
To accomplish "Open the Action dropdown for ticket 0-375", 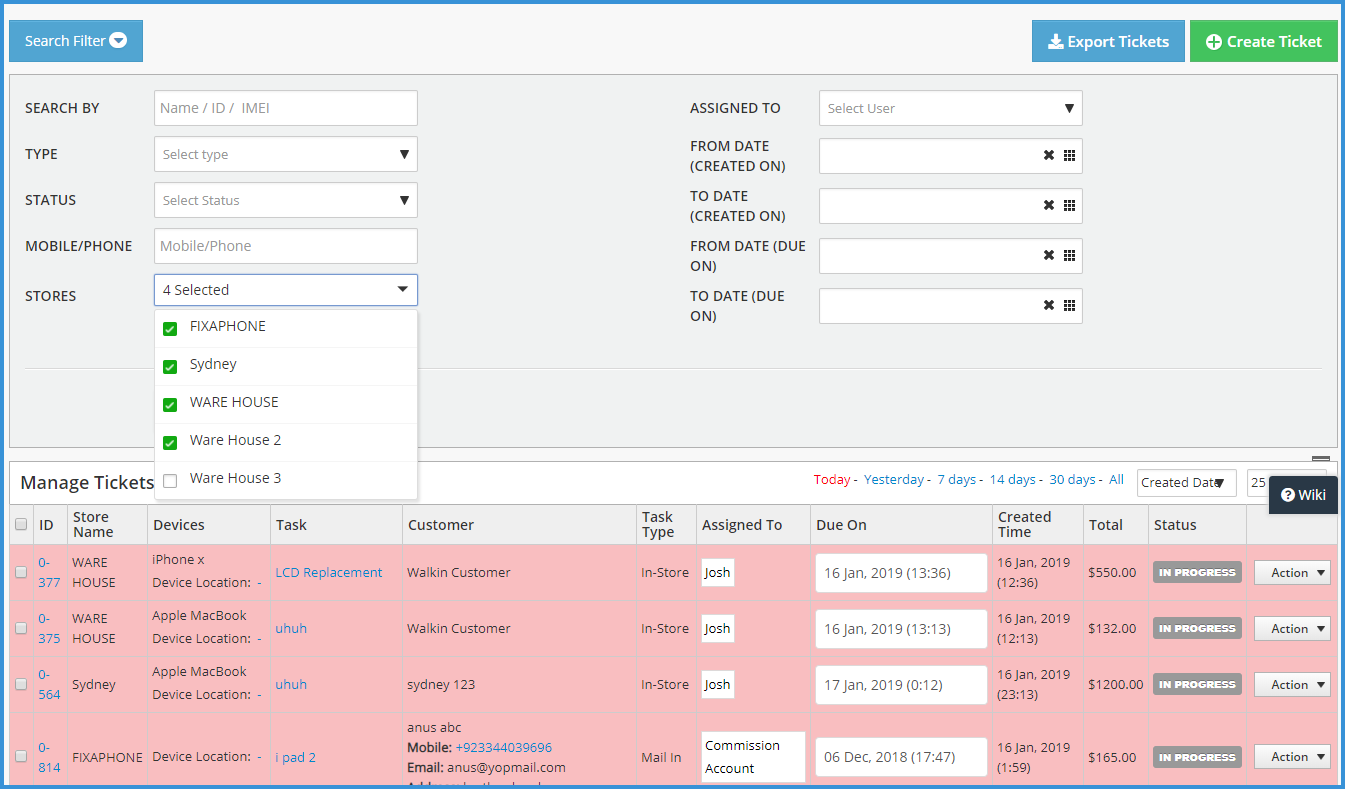I will tap(1292, 629).
